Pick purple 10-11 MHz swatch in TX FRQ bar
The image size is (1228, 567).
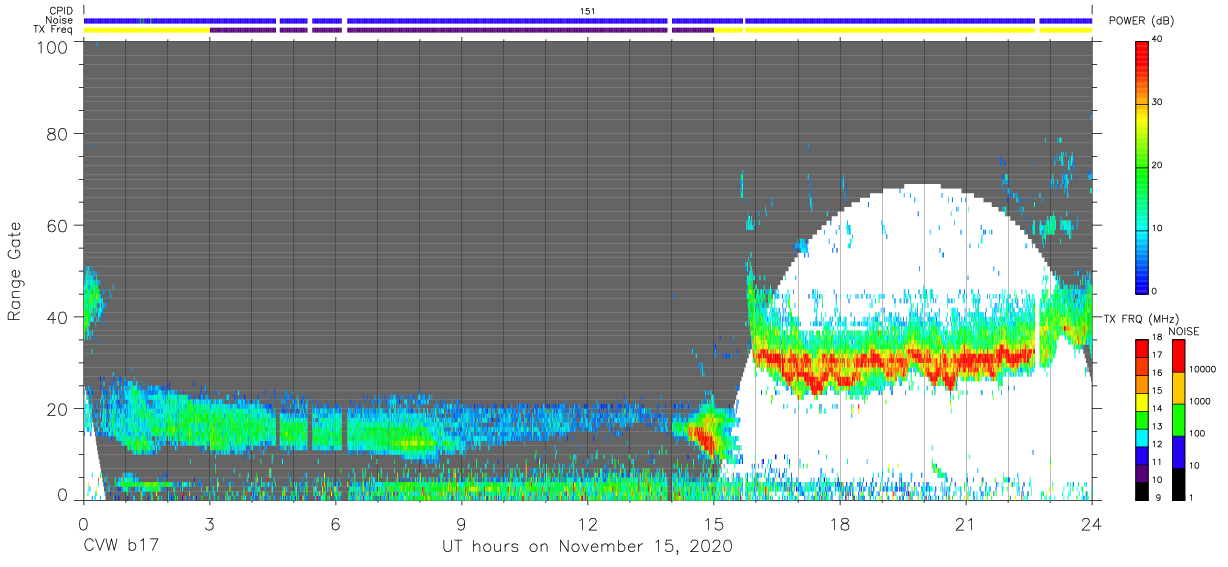1142,472
